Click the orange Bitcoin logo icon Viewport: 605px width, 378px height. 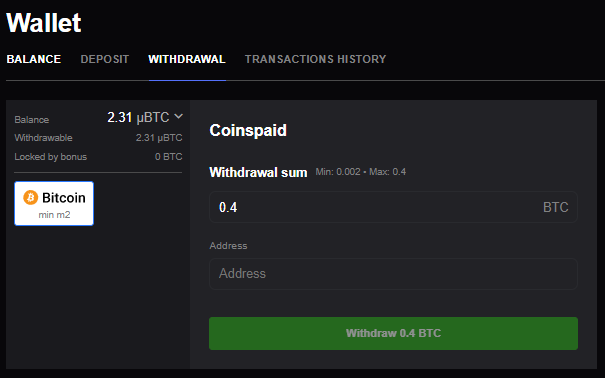(x=30, y=197)
